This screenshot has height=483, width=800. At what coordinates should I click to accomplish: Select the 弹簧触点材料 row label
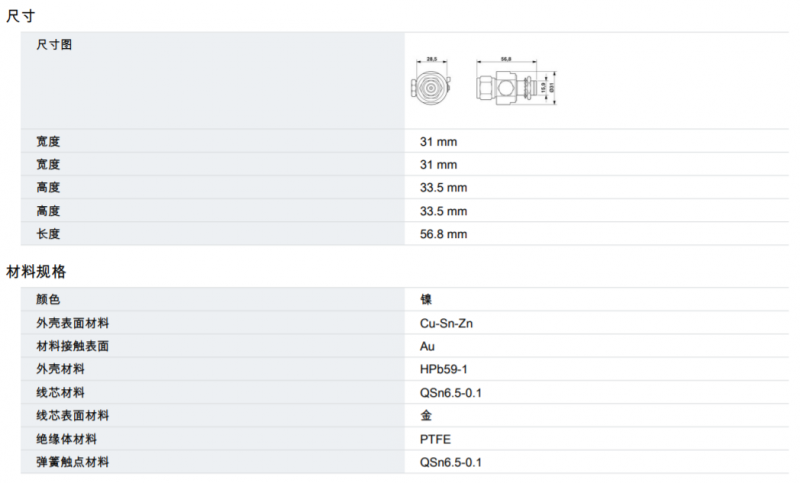(x=73, y=462)
